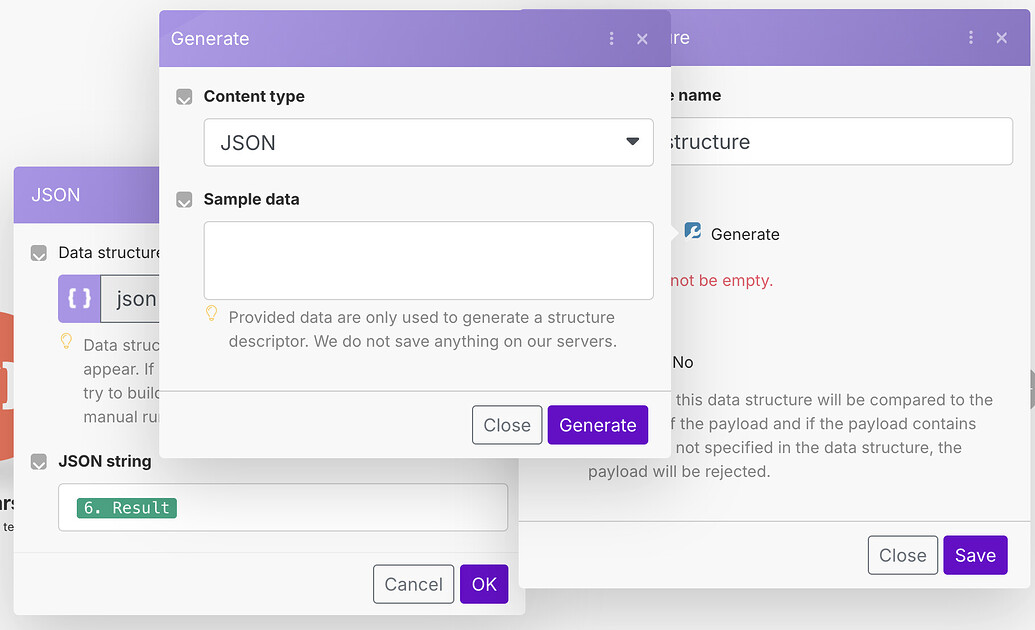Click the purple {} data structure icon
1035x630 pixels.
pos(79,298)
